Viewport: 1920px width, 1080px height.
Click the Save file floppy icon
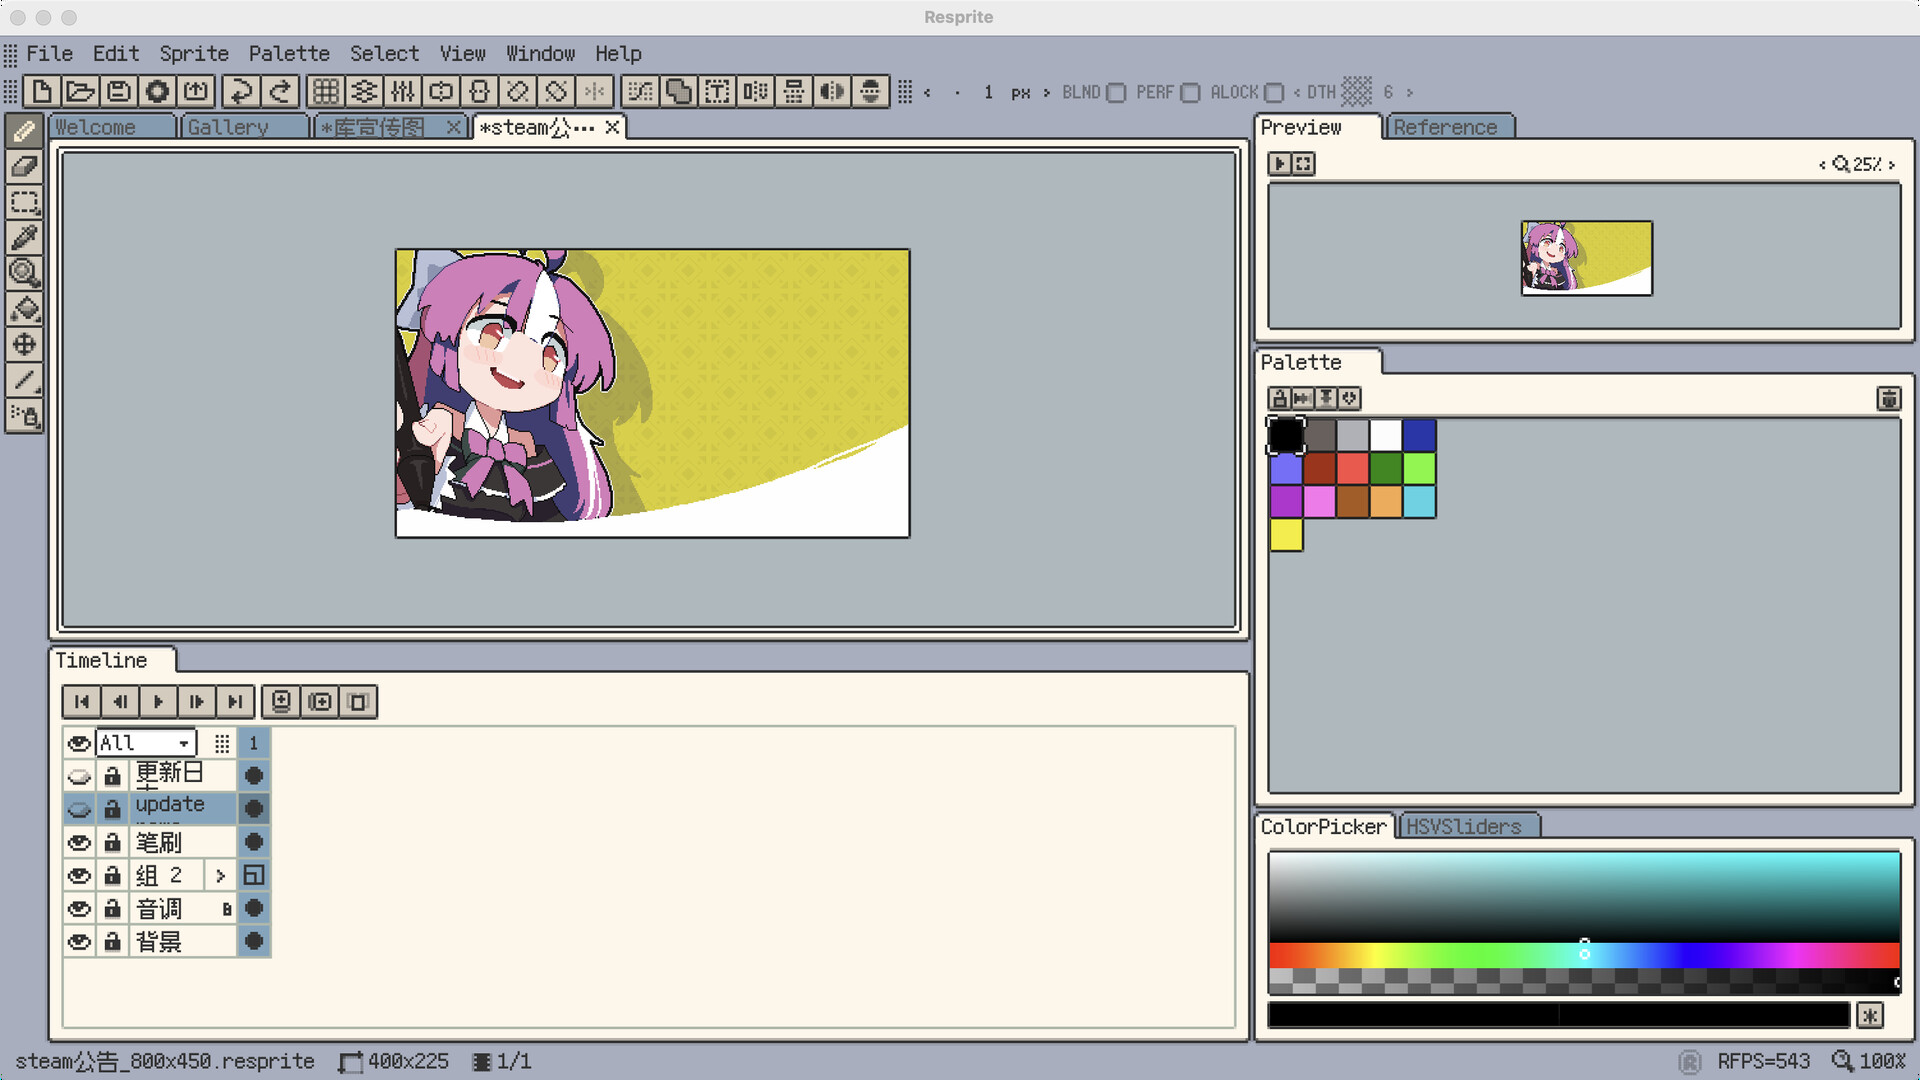[x=119, y=92]
